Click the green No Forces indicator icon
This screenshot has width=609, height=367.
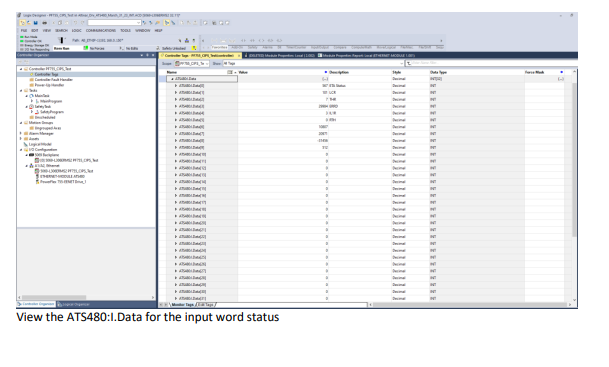point(86,48)
